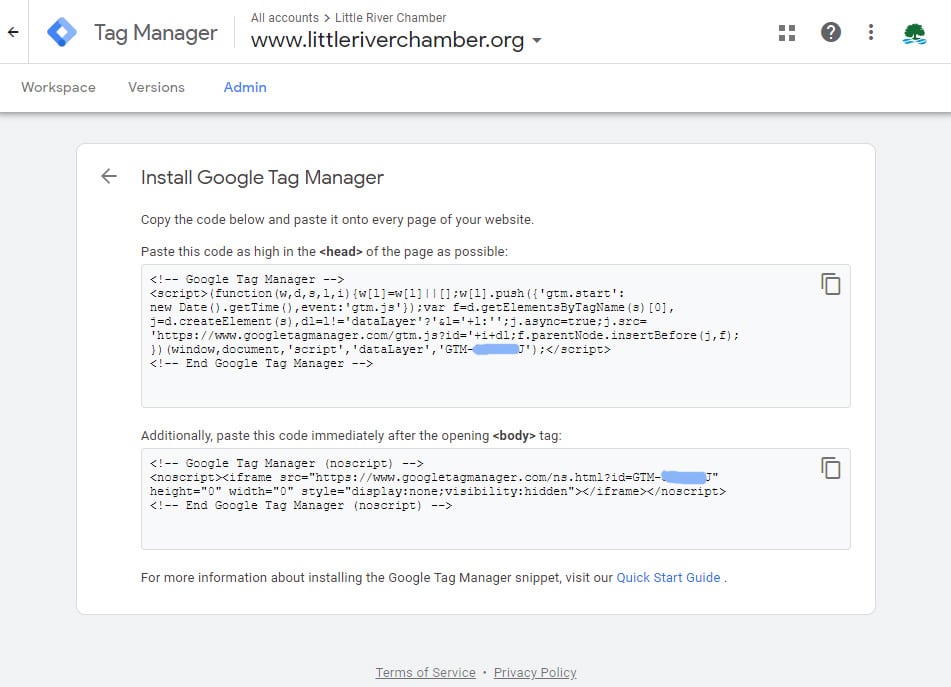Switch to the Workspace tab
The image size is (951, 687).
pyautogui.click(x=58, y=87)
